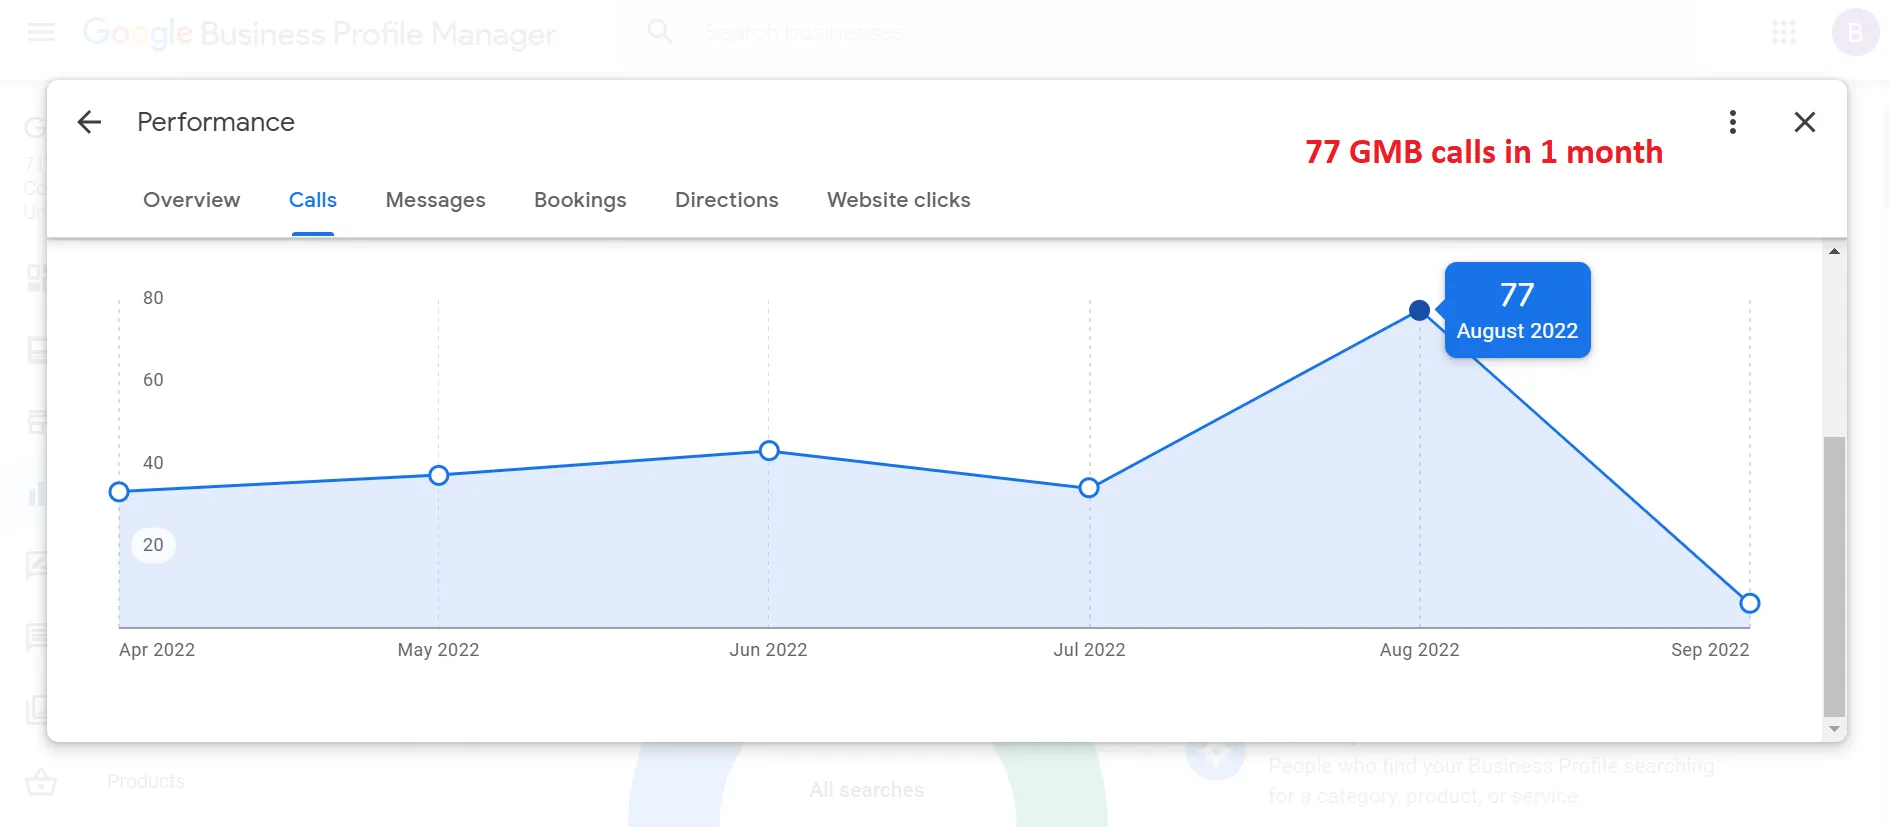Close the Performance dialog

tap(1805, 122)
